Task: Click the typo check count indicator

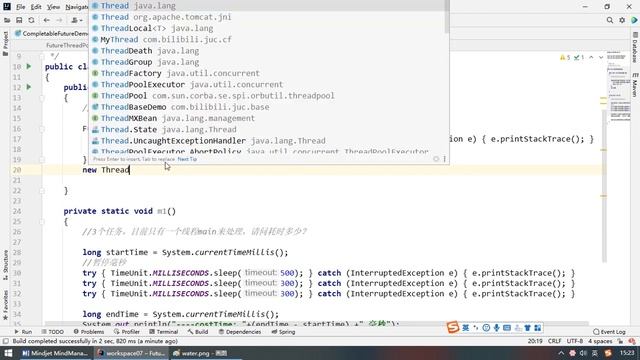Action: (579, 58)
